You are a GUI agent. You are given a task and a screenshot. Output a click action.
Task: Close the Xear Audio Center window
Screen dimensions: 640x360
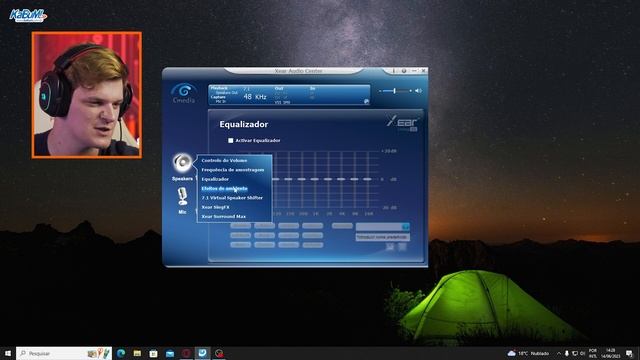(x=424, y=71)
